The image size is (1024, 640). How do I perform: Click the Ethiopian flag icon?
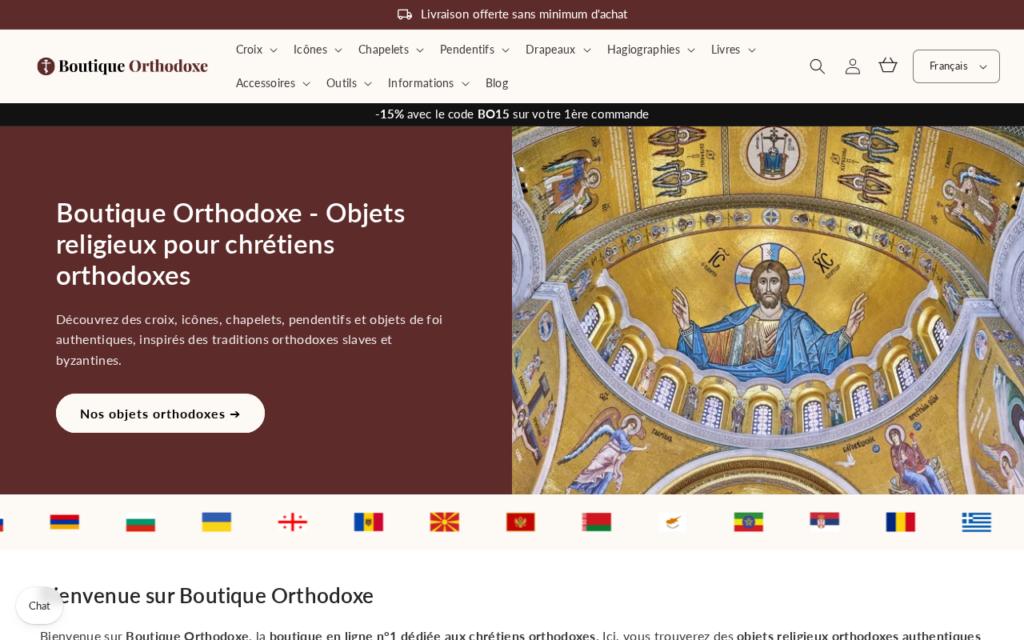pos(748,522)
